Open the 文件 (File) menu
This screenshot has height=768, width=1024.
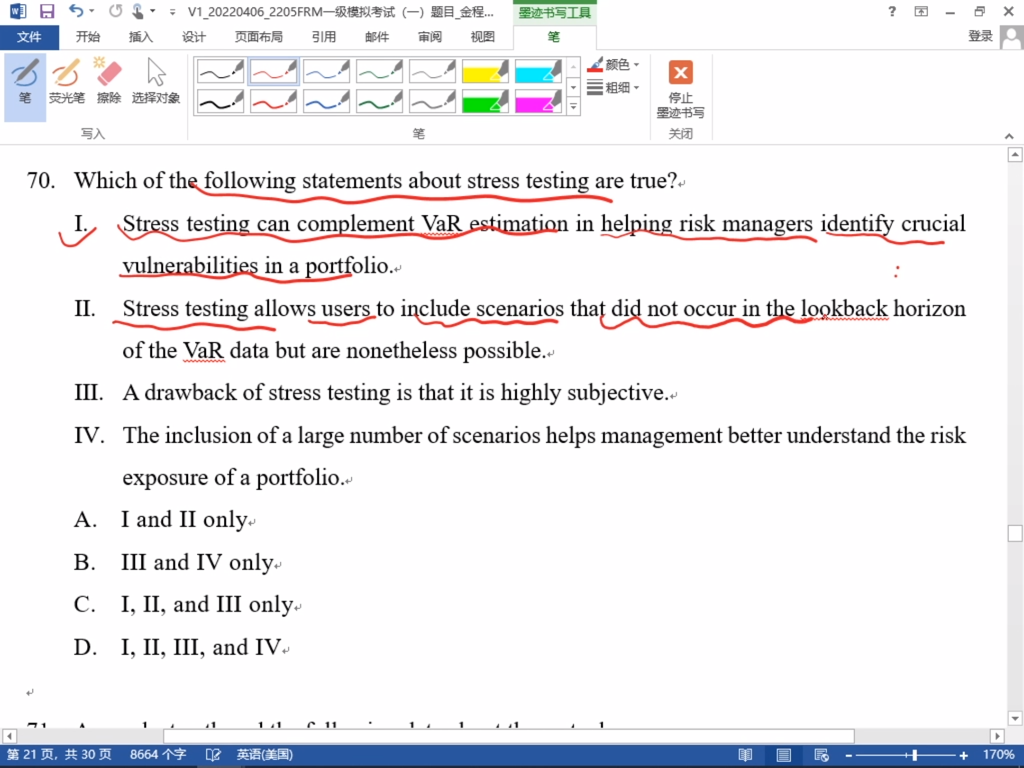(x=29, y=37)
